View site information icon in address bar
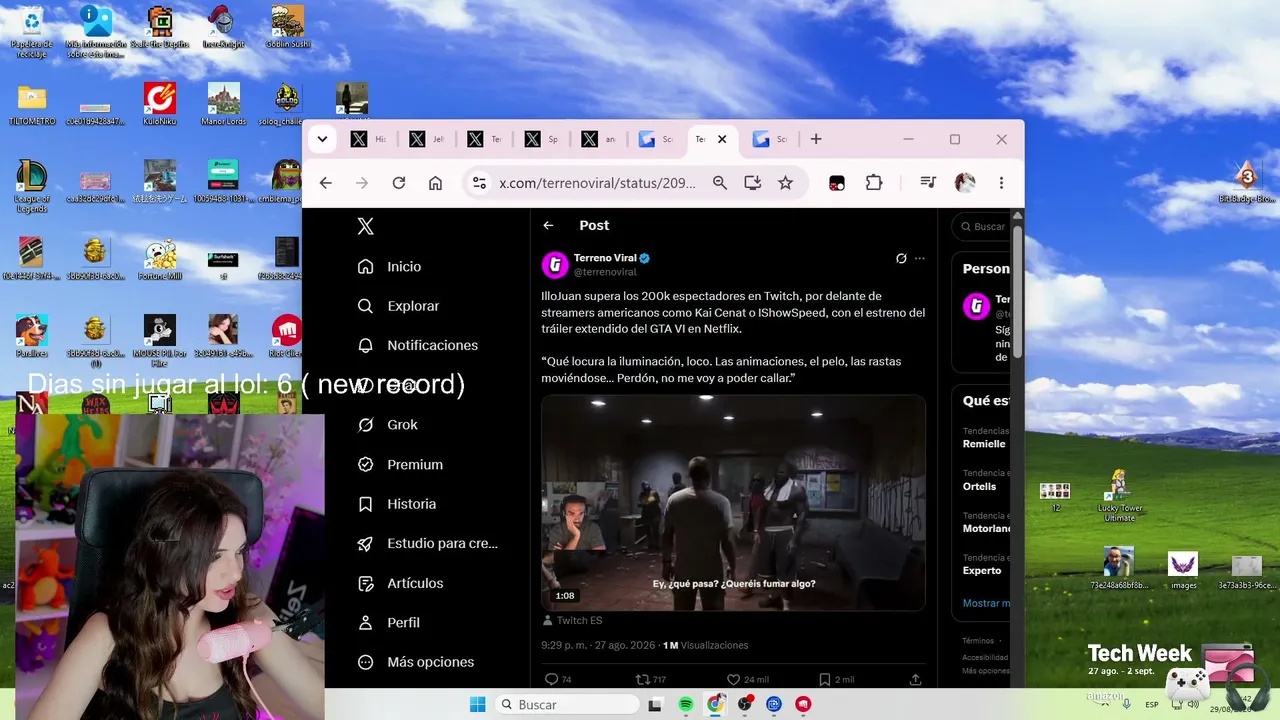 479,183
